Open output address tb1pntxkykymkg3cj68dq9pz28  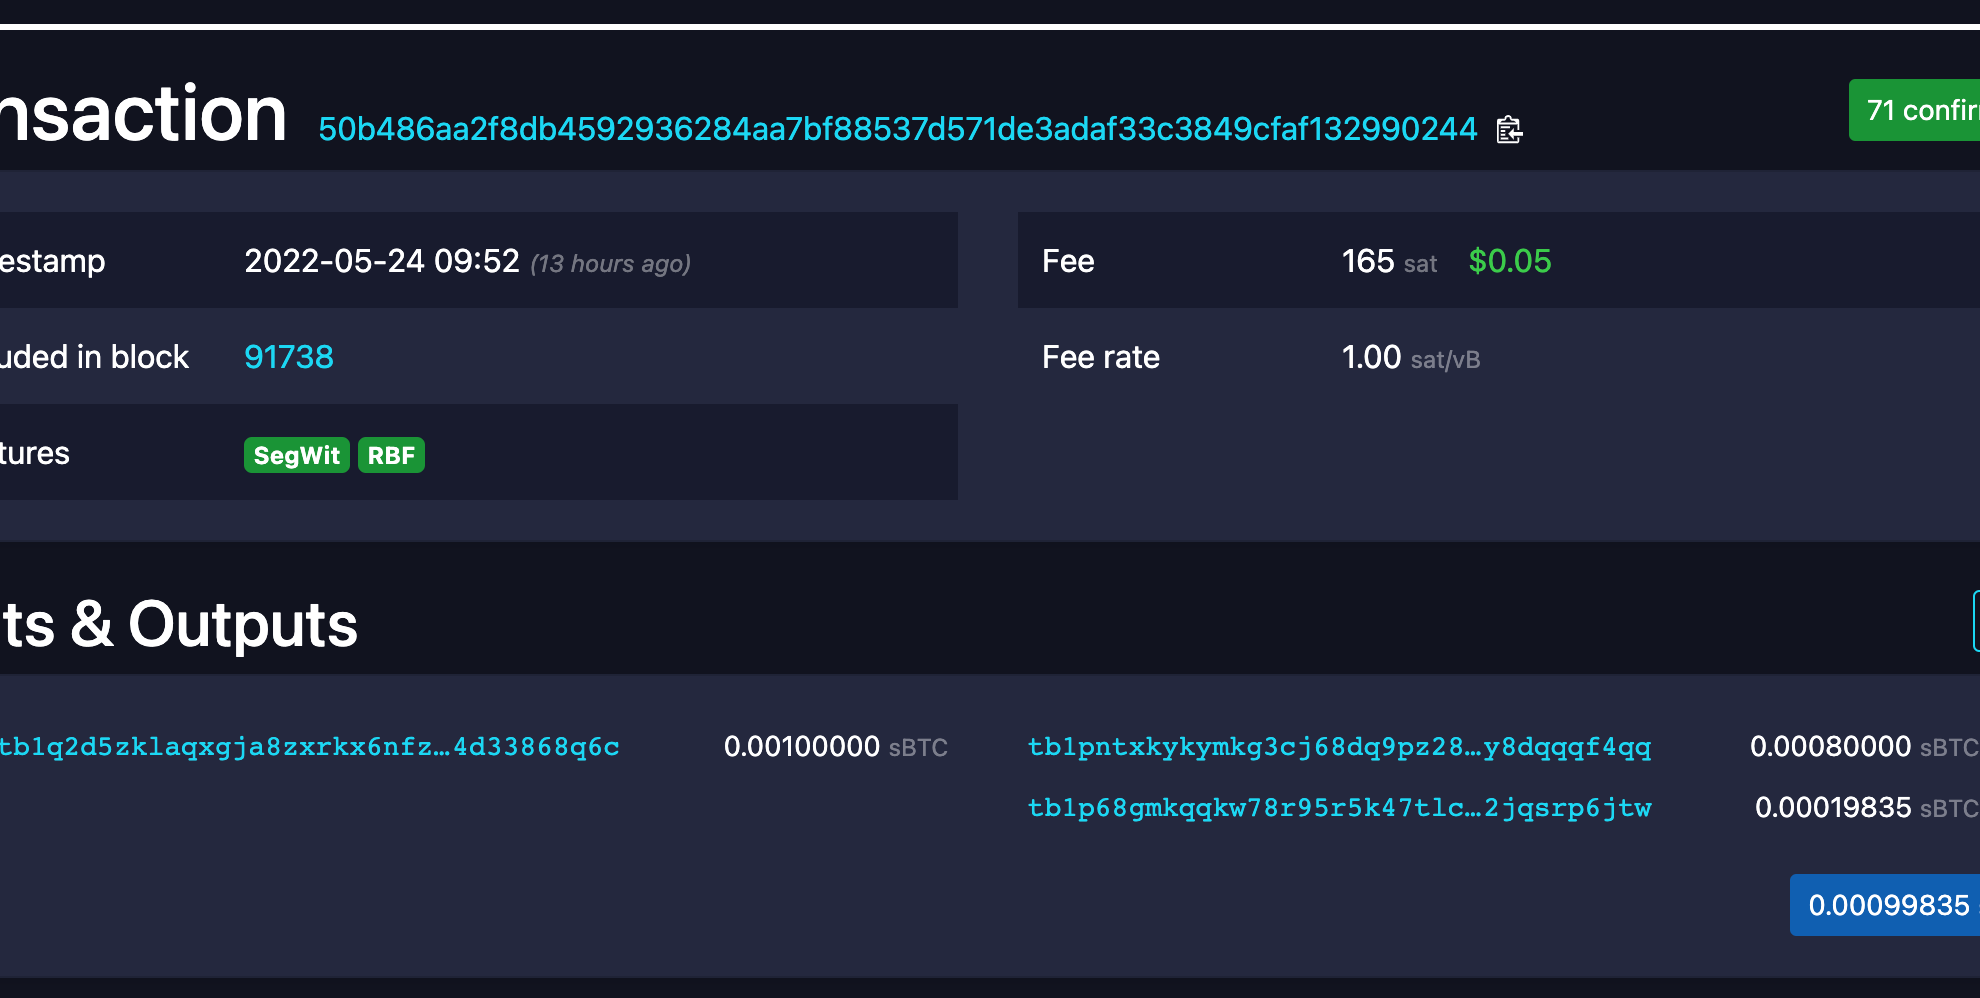pos(1339,747)
